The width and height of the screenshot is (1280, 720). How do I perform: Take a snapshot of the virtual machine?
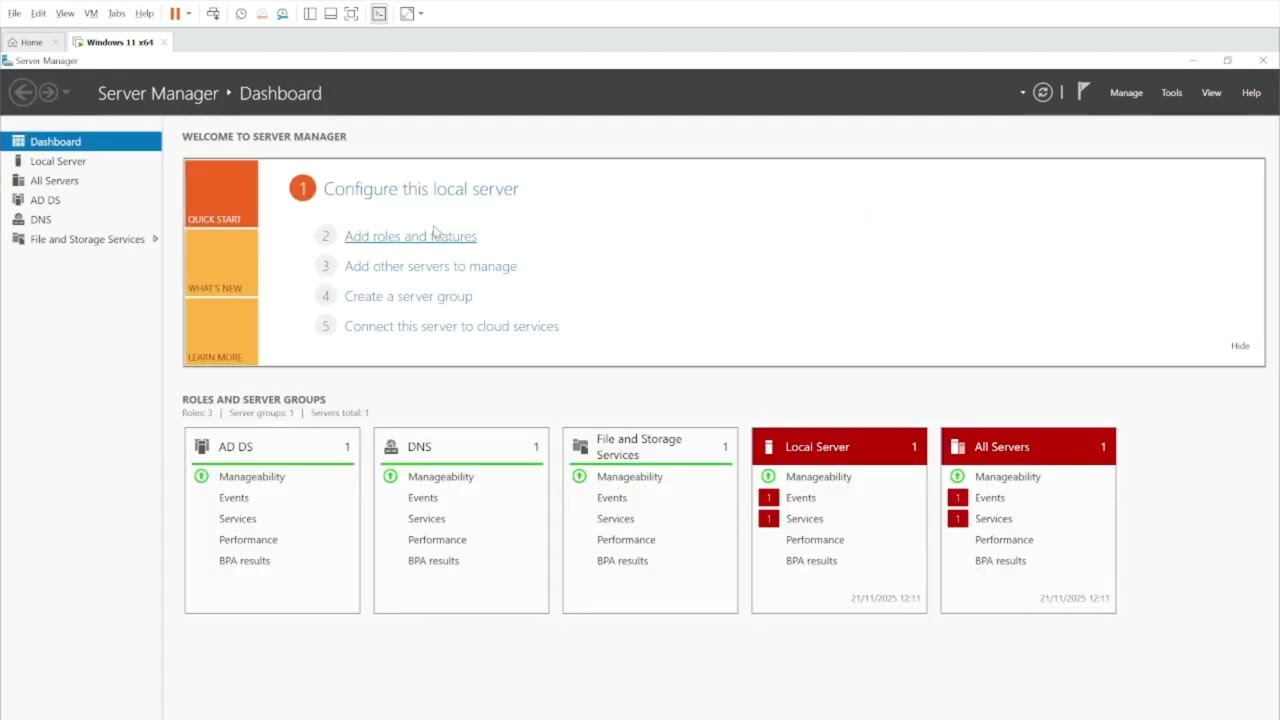tap(241, 14)
